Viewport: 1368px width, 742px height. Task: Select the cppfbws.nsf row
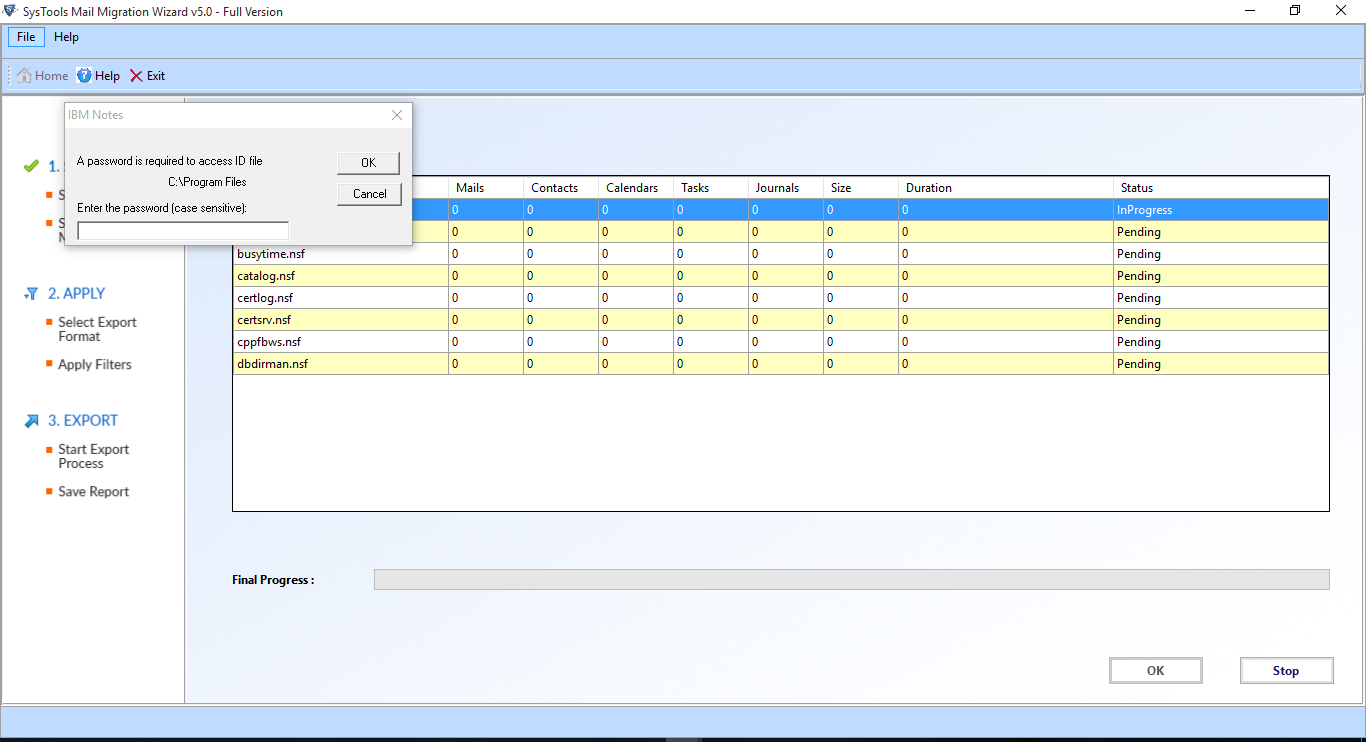pyautogui.click(x=781, y=342)
